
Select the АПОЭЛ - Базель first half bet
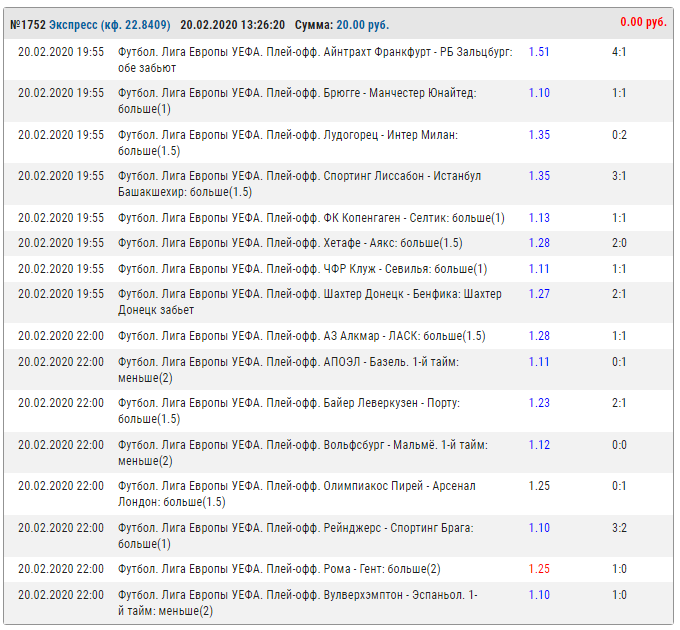pyautogui.click(x=288, y=369)
